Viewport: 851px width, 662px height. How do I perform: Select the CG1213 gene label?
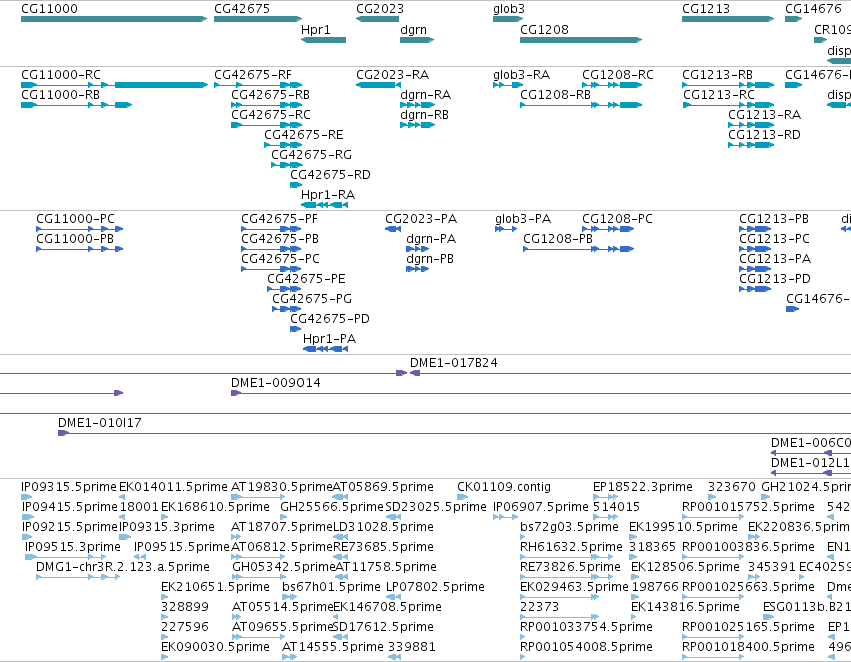click(x=706, y=9)
